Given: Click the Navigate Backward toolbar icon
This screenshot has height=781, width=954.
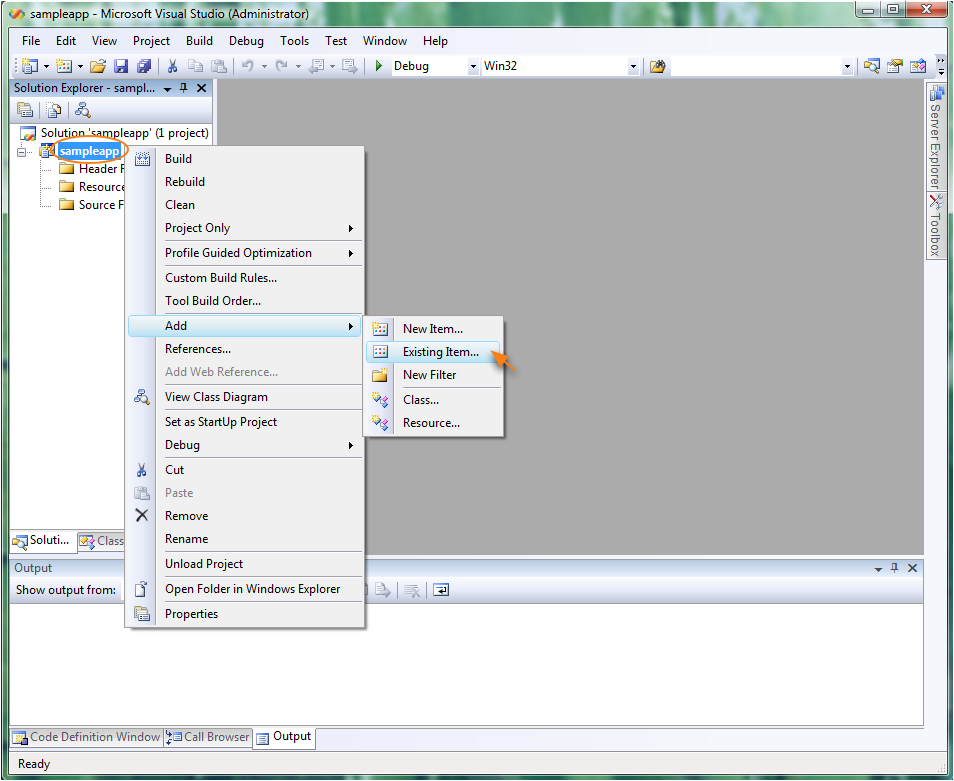Looking at the screenshot, I should [x=316, y=66].
